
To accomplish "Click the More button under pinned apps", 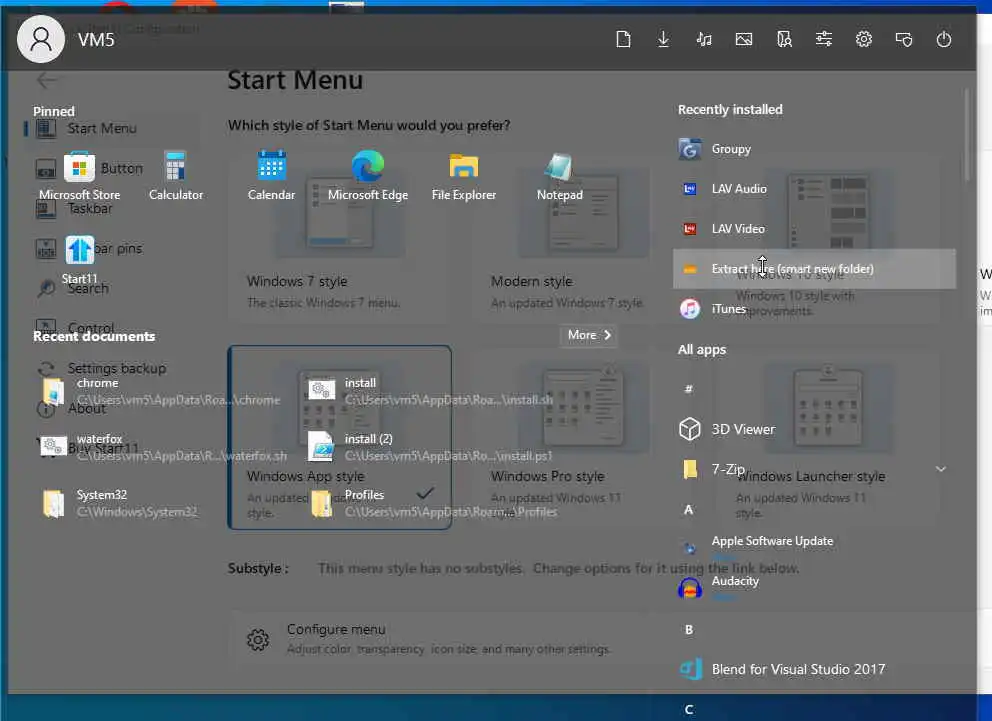I will coord(588,335).
